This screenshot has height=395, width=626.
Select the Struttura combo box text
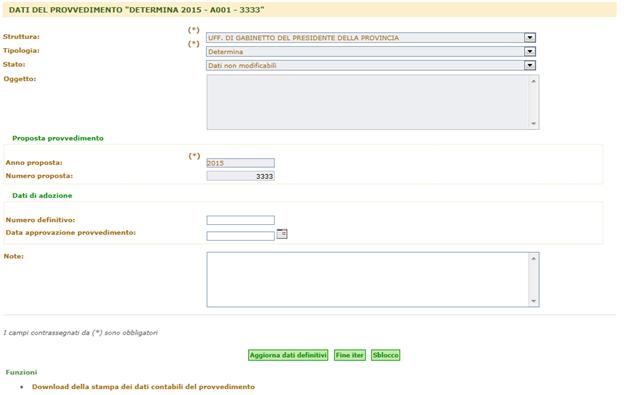(x=365, y=38)
